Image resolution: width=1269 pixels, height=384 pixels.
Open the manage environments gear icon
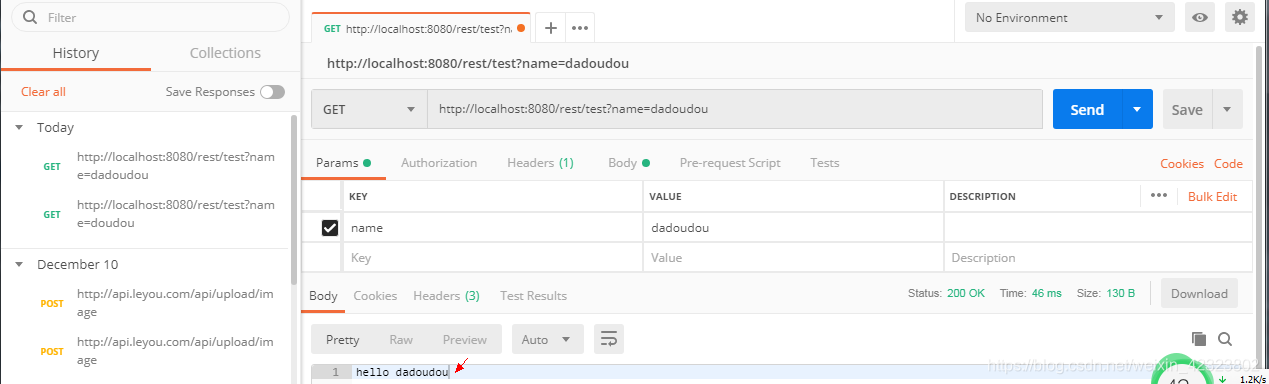click(x=1240, y=17)
